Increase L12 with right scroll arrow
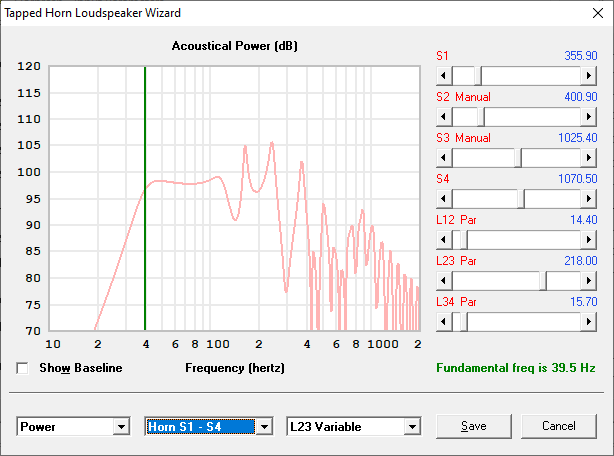Viewport: 614px width, 456px height. 588,240
